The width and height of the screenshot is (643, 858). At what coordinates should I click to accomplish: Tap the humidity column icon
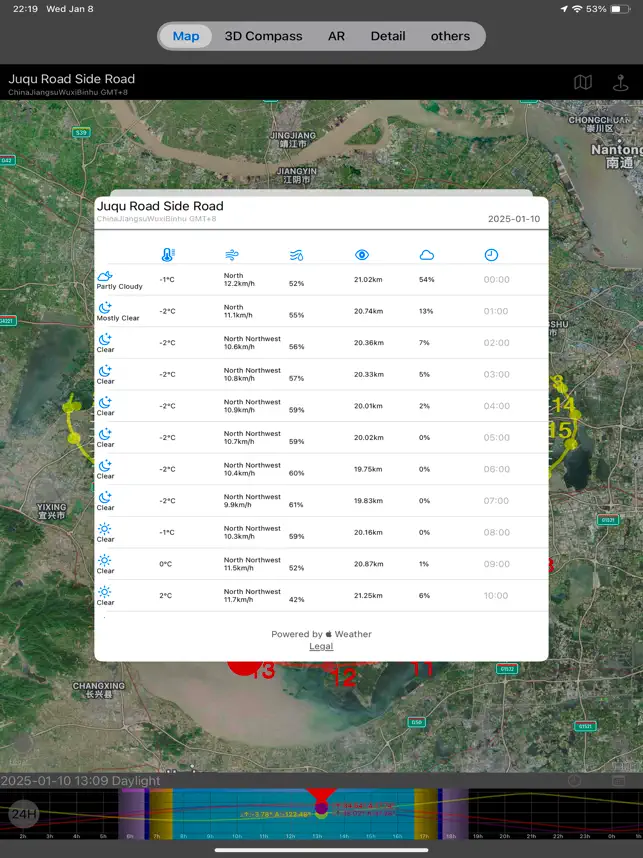click(x=297, y=255)
